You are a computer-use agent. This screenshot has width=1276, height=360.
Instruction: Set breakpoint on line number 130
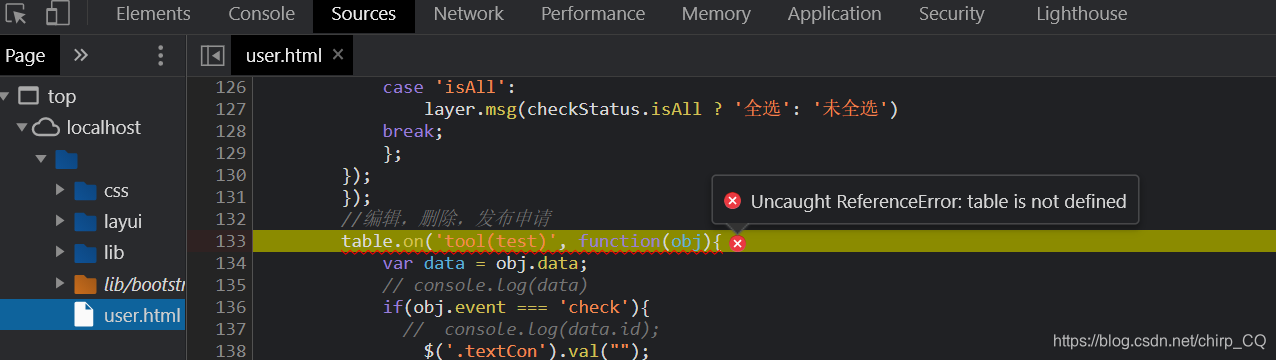pos(231,174)
